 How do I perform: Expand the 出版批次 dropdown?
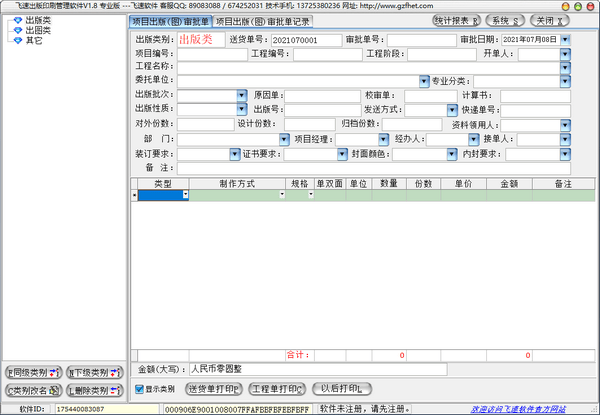pos(242,96)
